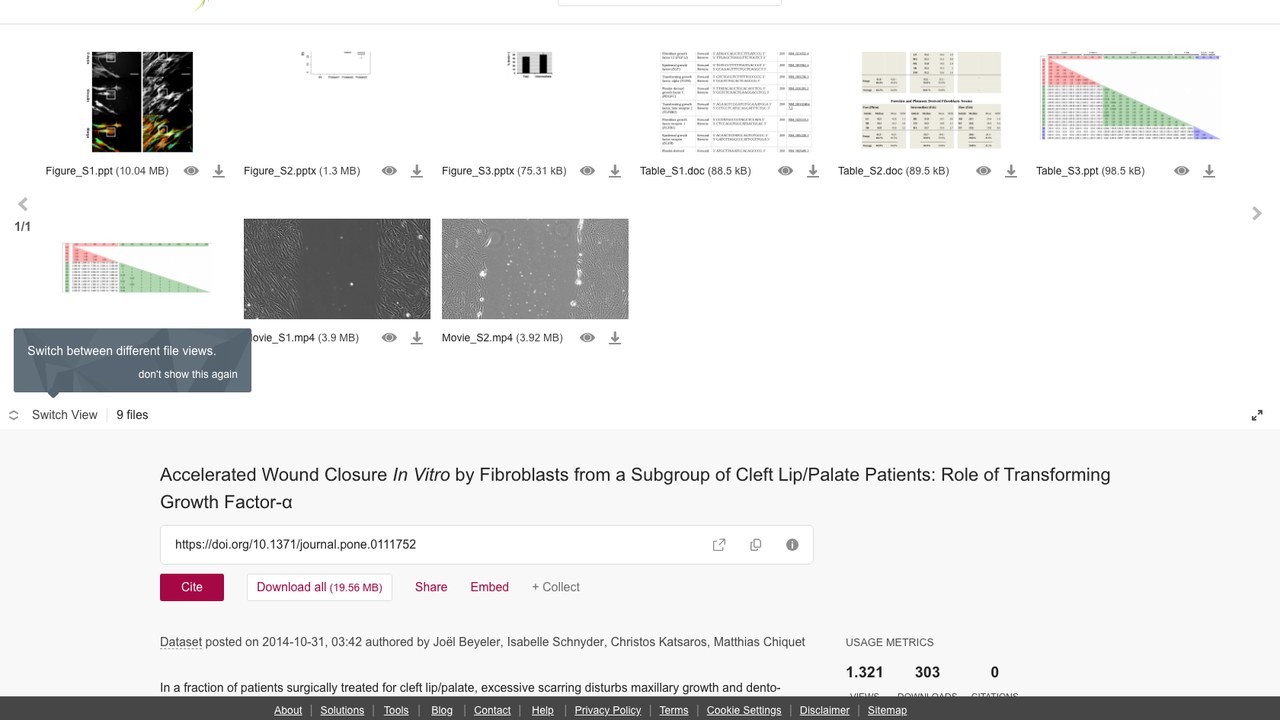
Task: Go to next file page arrow
Action: click(1257, 213)
